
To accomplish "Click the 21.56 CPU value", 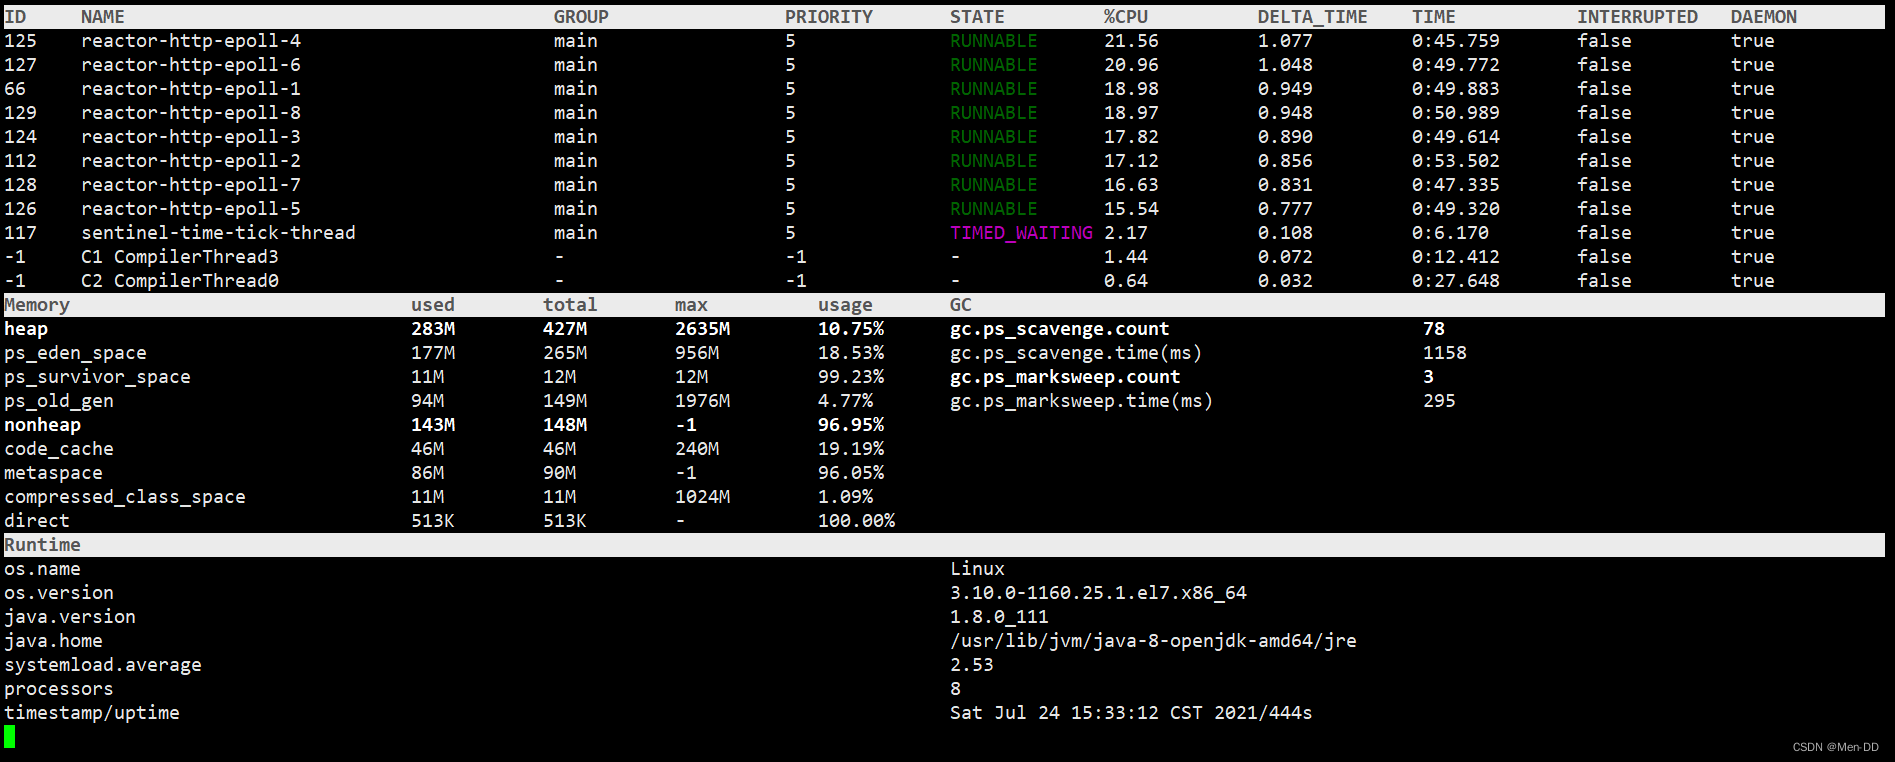I will pyautogui.click(x=1131, y=41).
